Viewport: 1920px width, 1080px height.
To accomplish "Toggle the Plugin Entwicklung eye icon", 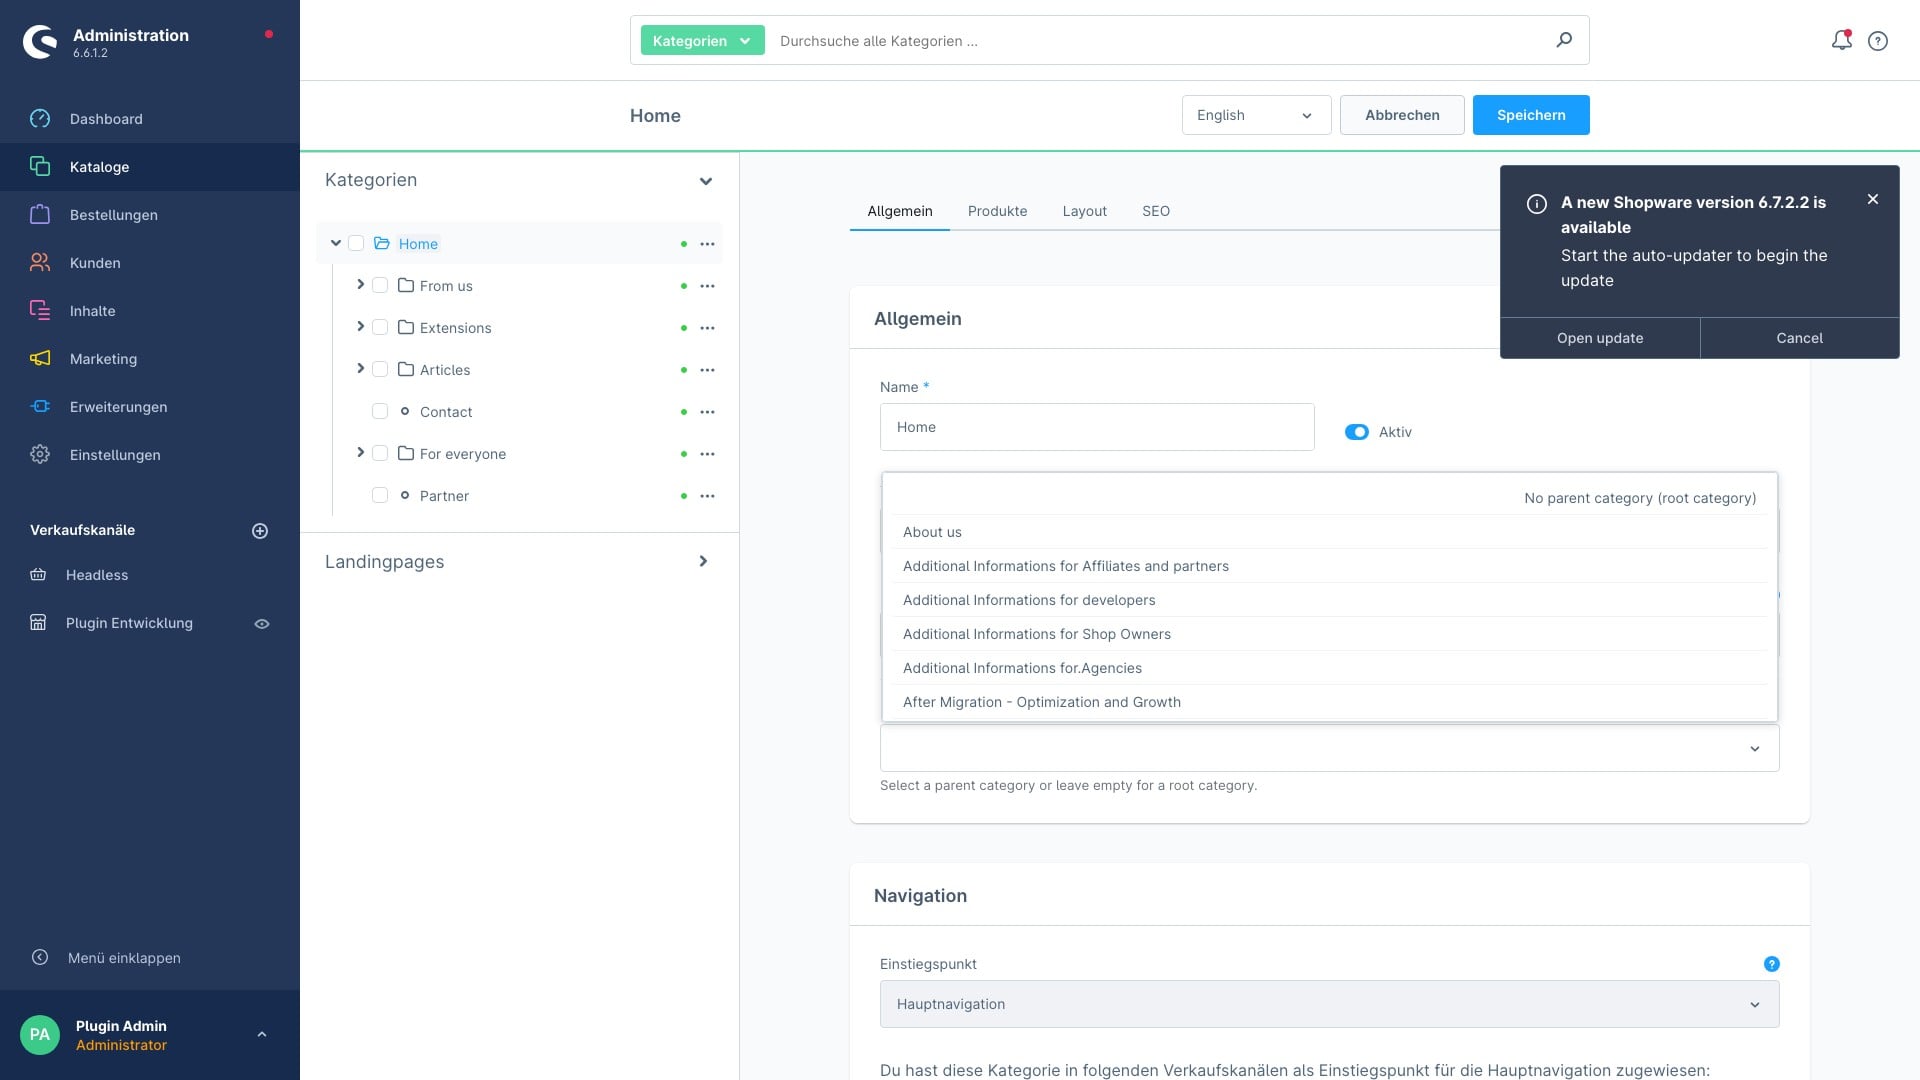I will pos(262,624).
